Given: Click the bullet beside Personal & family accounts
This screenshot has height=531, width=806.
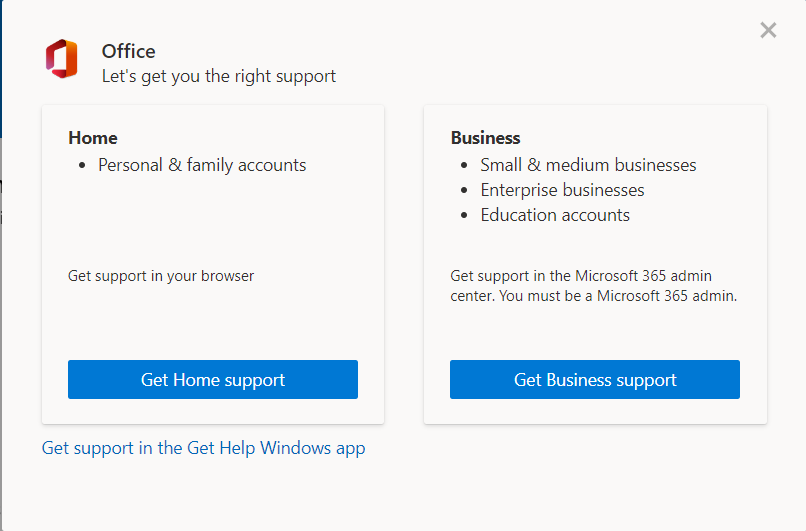Looking at the screenshot, I should pos(82,166).
